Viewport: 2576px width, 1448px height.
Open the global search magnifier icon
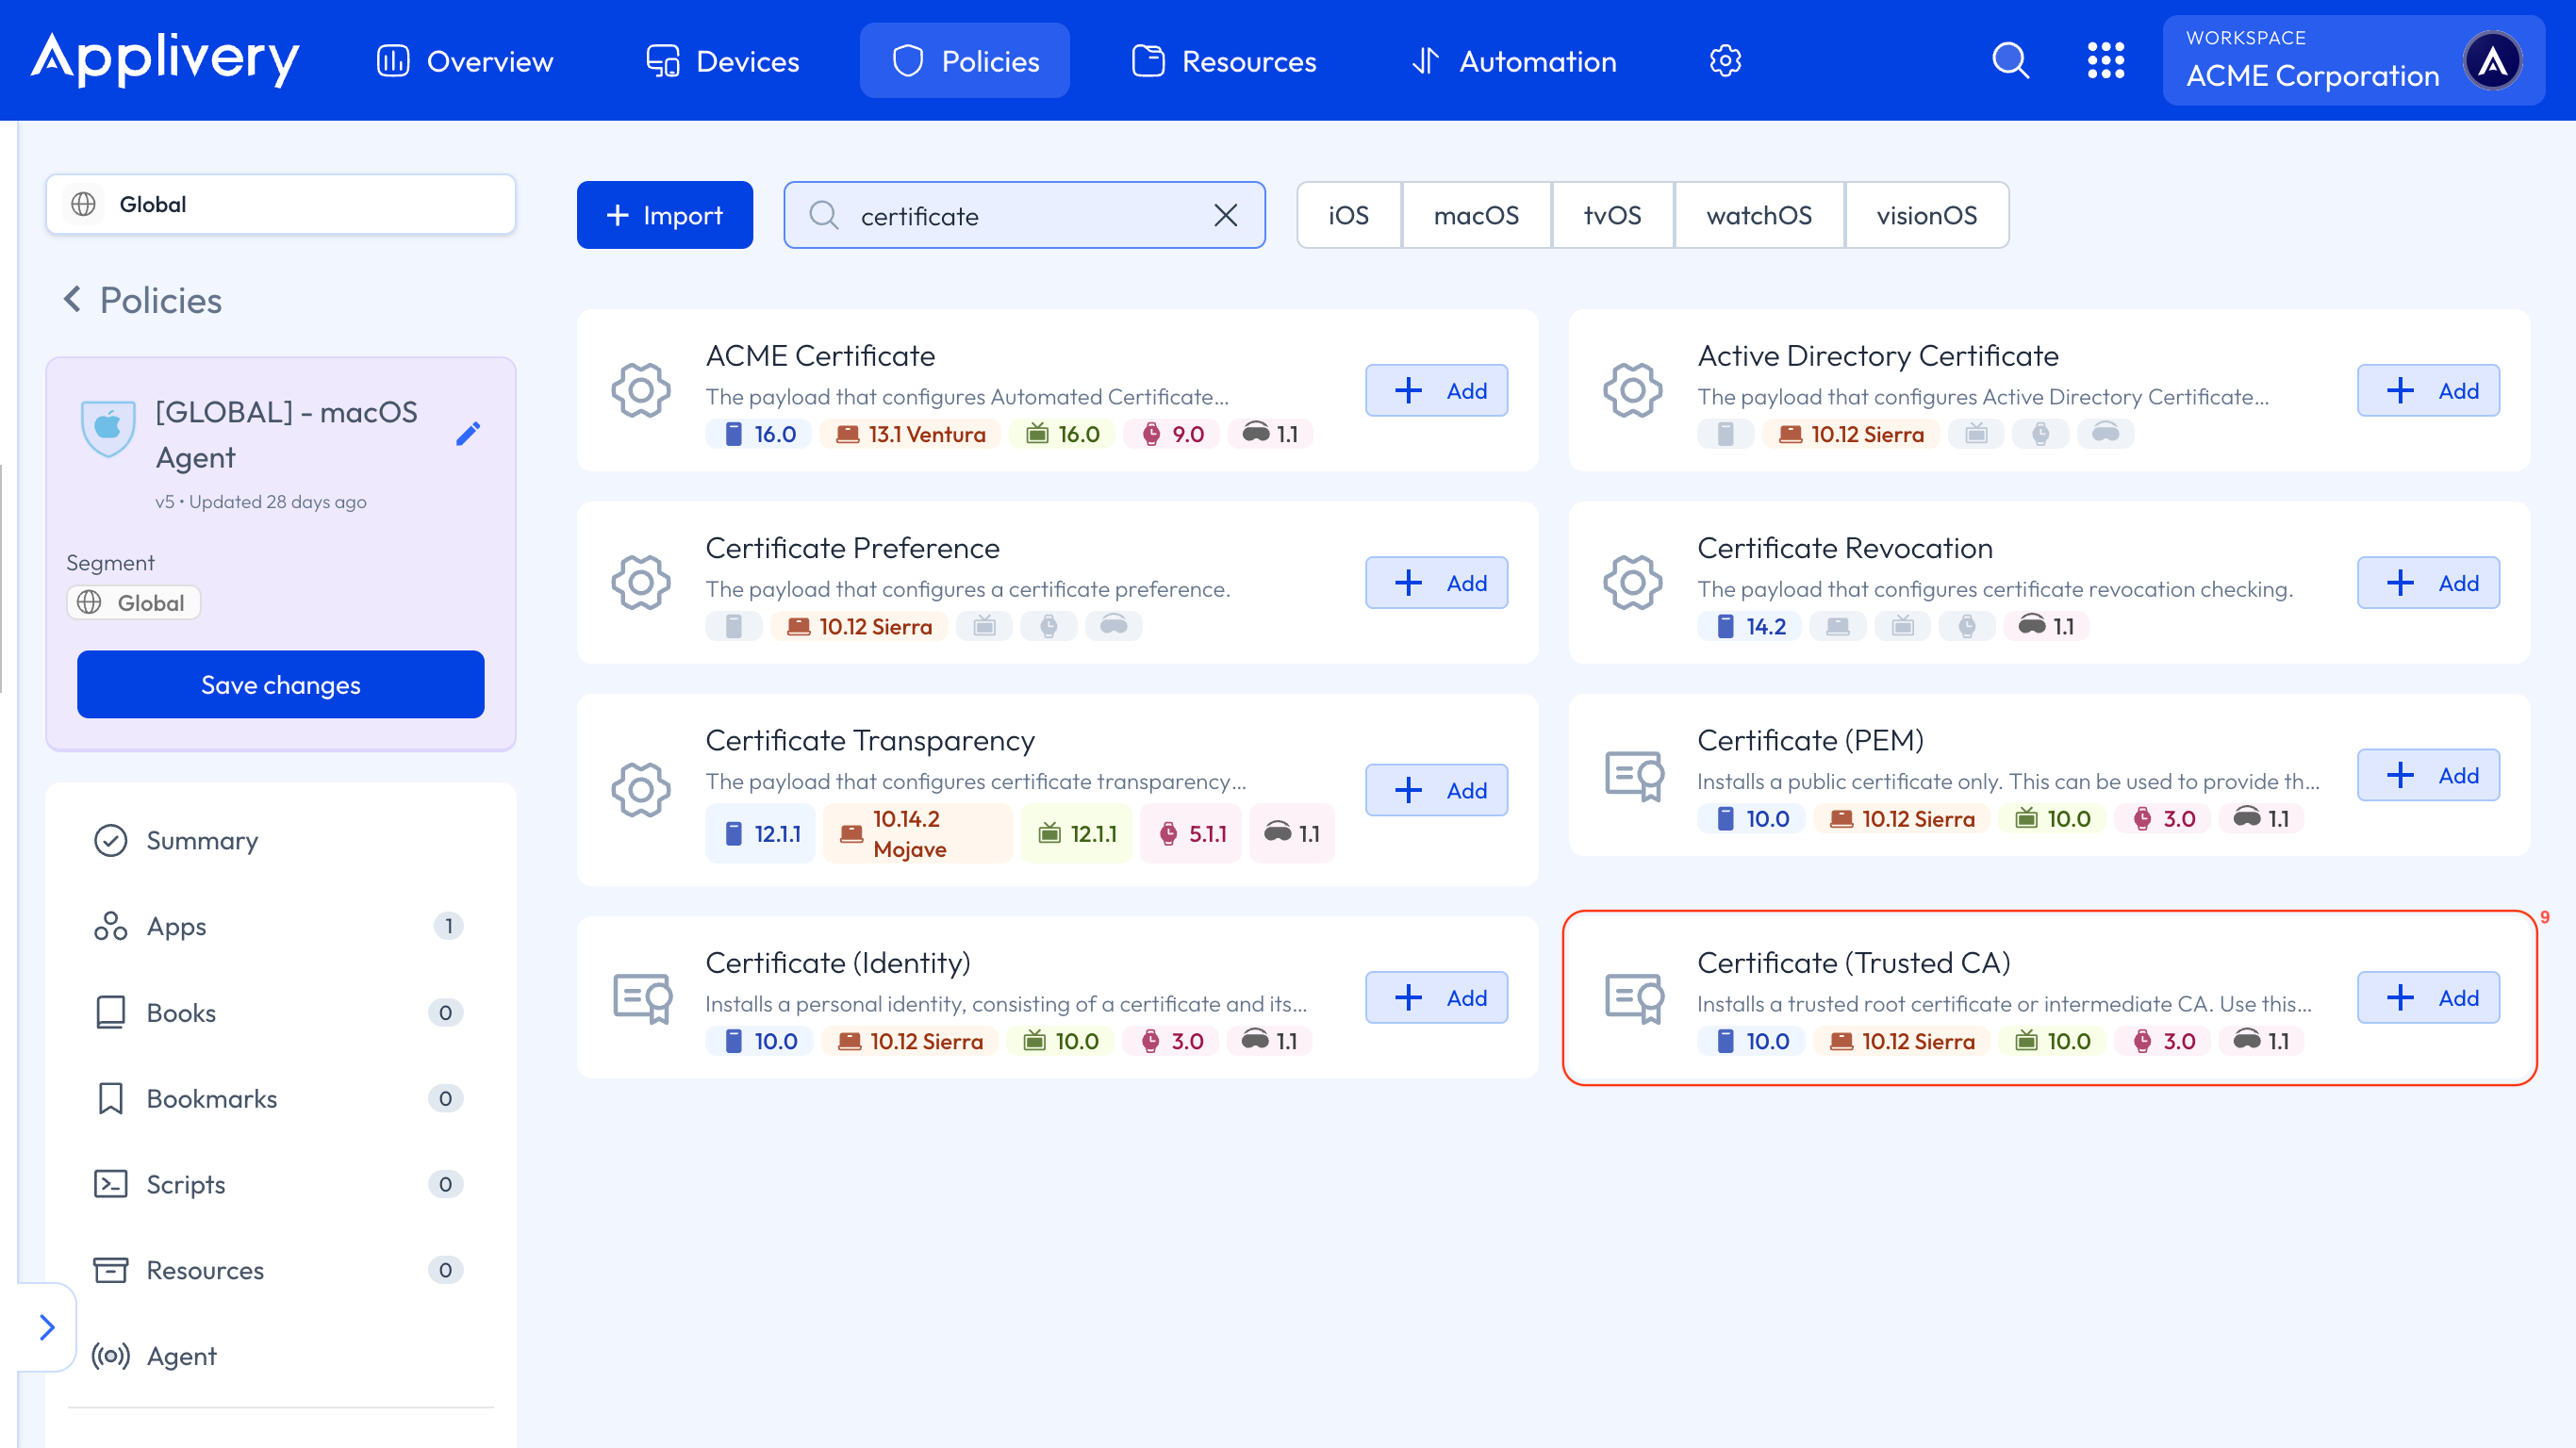(x=2010, y=61)
